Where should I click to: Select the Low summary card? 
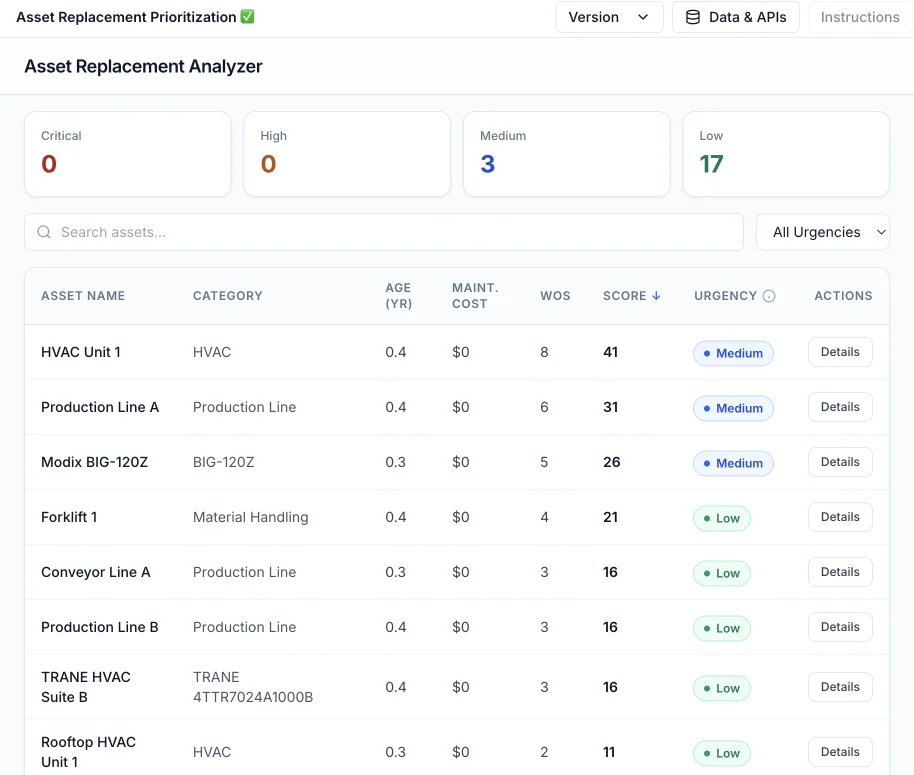coord(786,153)
